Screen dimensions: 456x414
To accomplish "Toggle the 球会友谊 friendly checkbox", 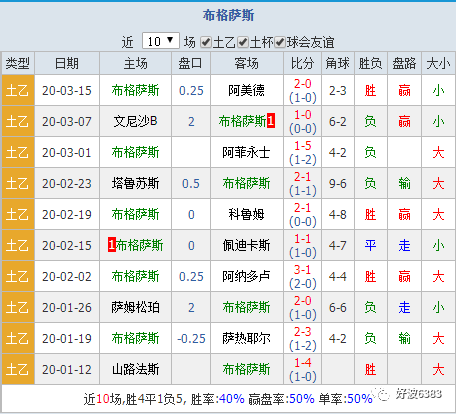I will tap(280, 42).
